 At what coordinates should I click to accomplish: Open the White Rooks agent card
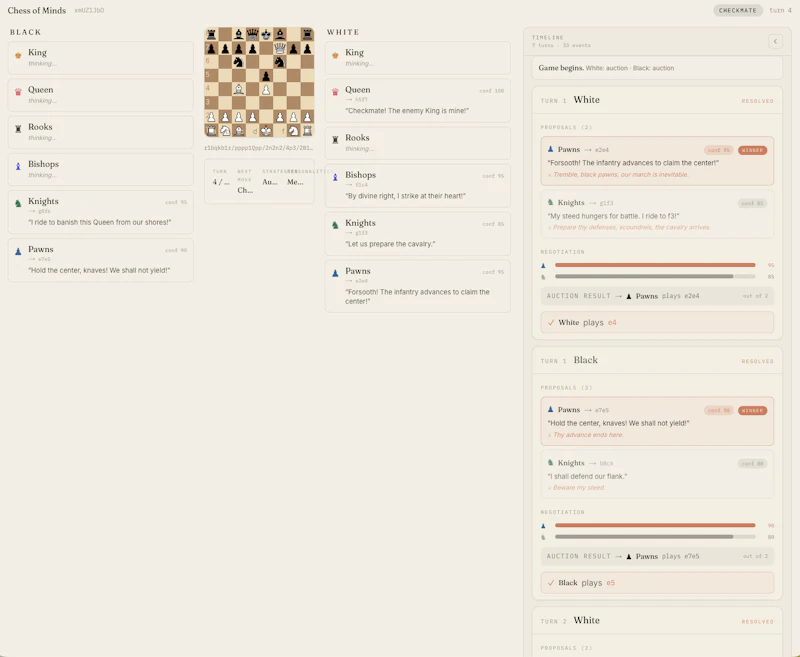(x=417, y=143)
